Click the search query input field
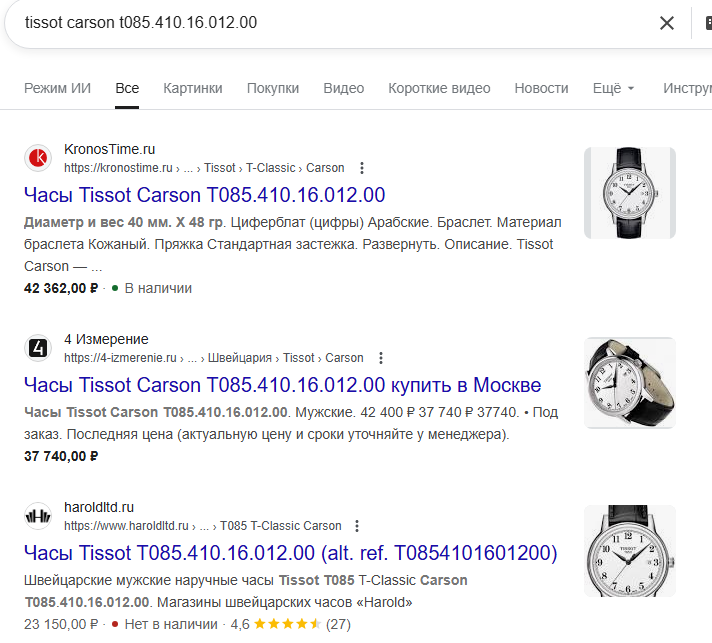The width and height of the screenshot is (712, 643). (x=330, y=22)
